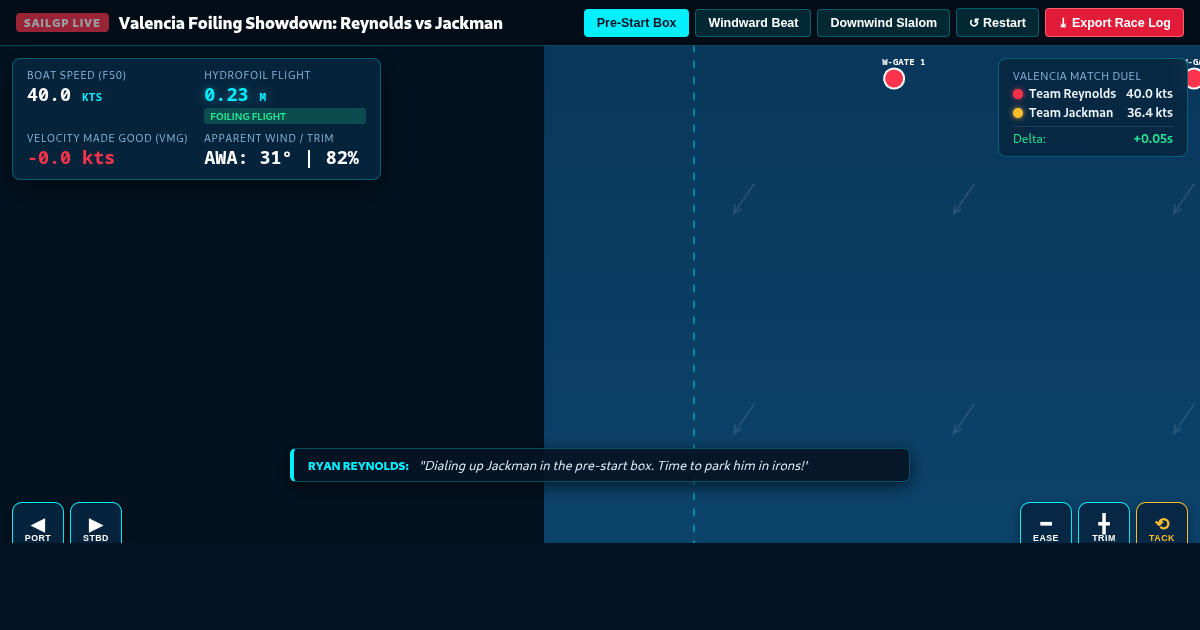Image resolution: width=1200 pixels, height=630 pixels.
Task: Open the Windward Beat tab
Action: point(753,23)
